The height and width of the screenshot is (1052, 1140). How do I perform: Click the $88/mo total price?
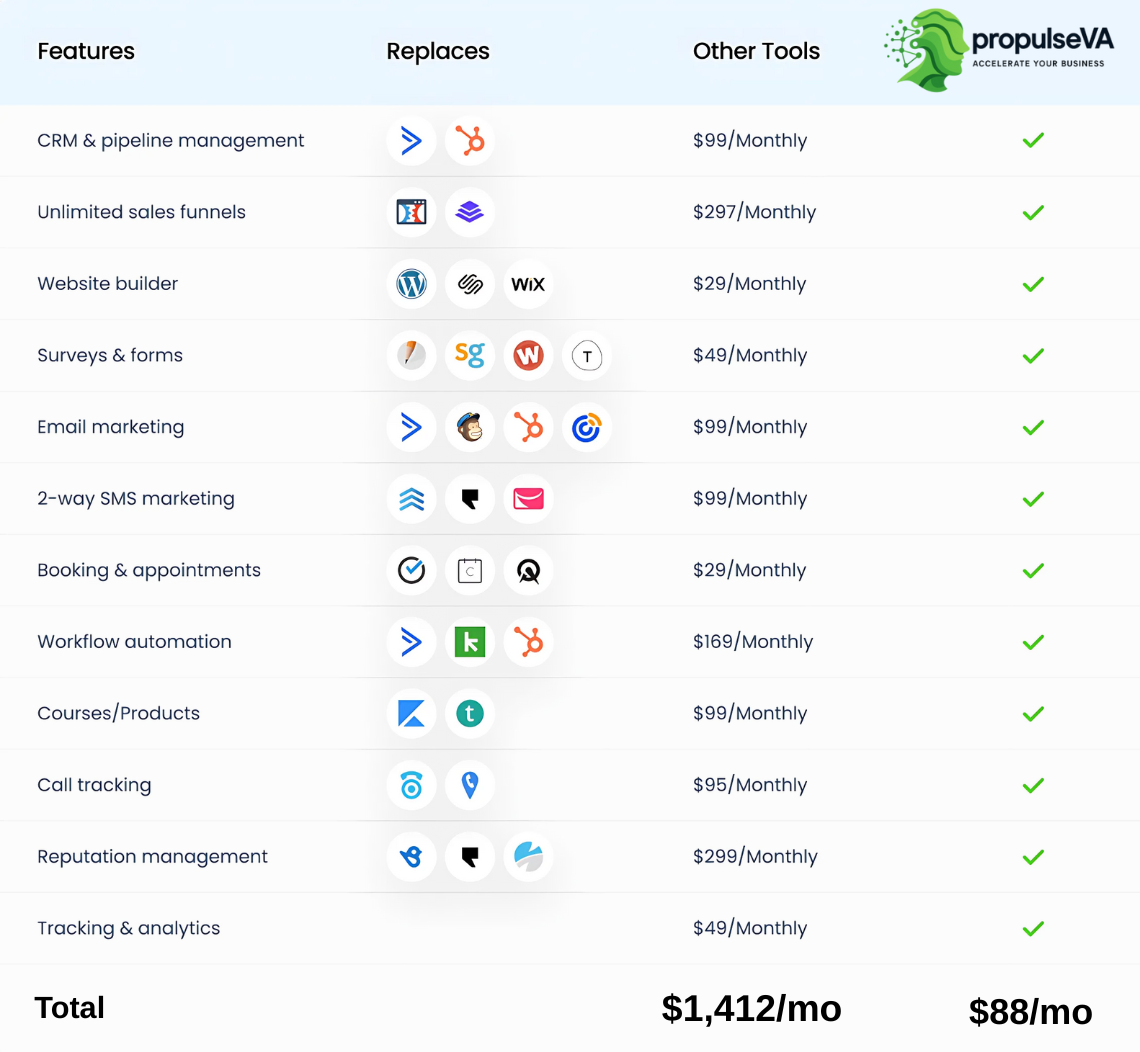[x=1030, y=1011]
